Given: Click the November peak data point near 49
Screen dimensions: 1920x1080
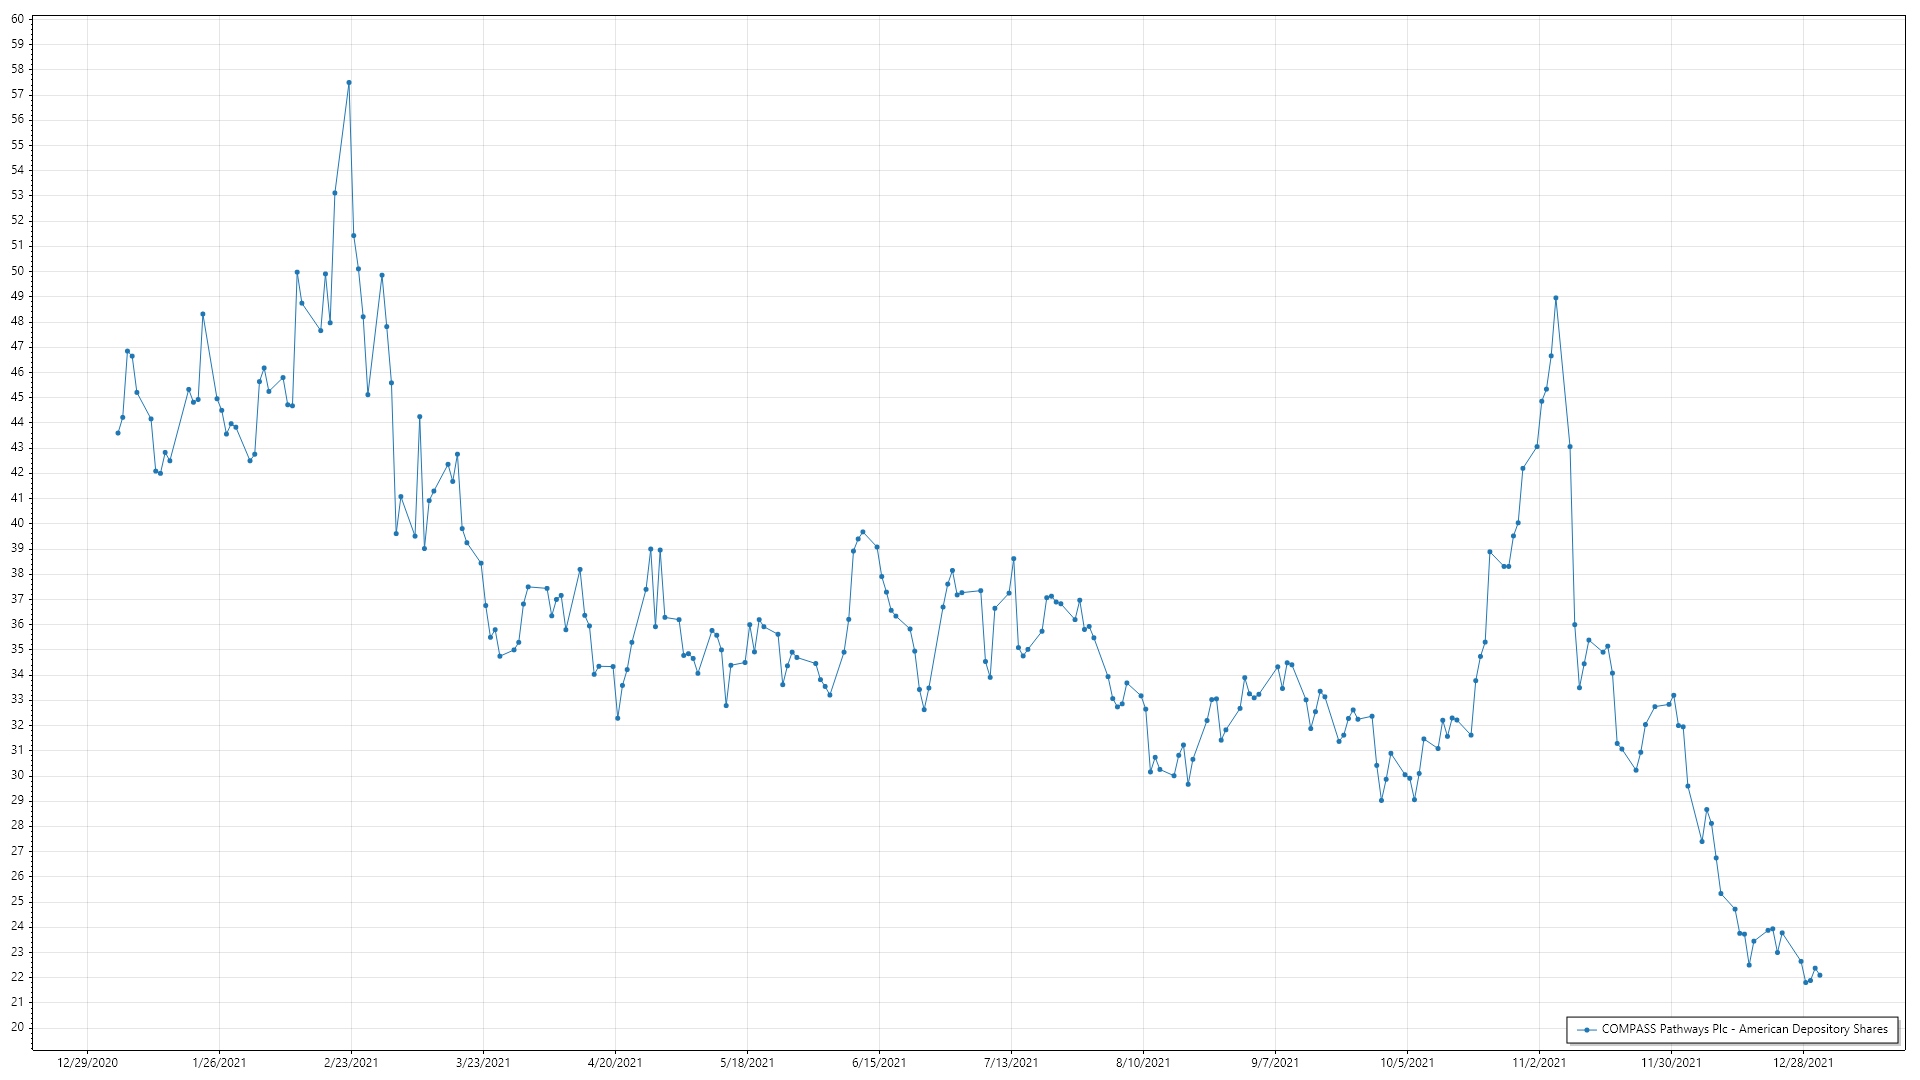Looking at the screenshot, I should tap(1556, 298).
